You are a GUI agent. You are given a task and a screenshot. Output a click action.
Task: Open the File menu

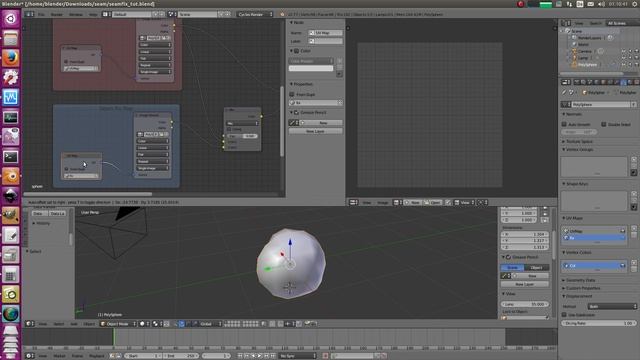(x=41, y=14)
